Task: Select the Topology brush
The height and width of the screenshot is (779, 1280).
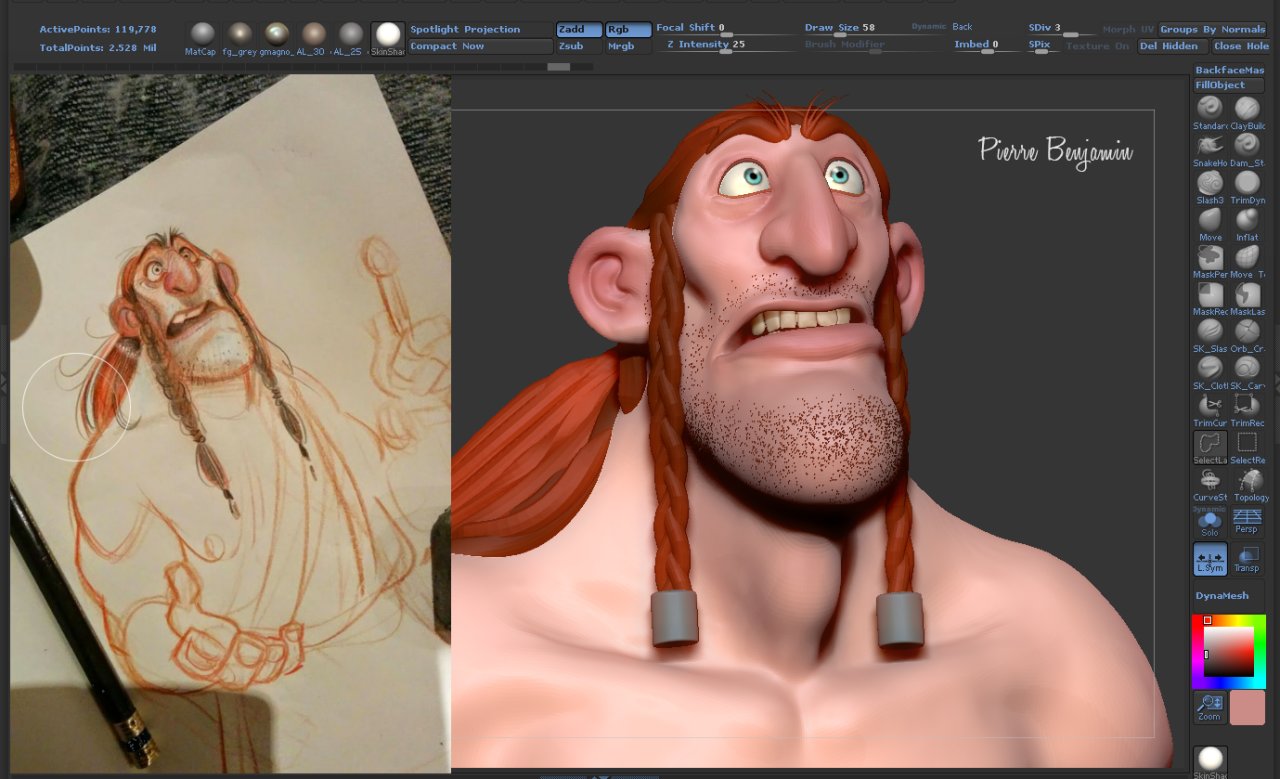Action: coord(1247,484)
